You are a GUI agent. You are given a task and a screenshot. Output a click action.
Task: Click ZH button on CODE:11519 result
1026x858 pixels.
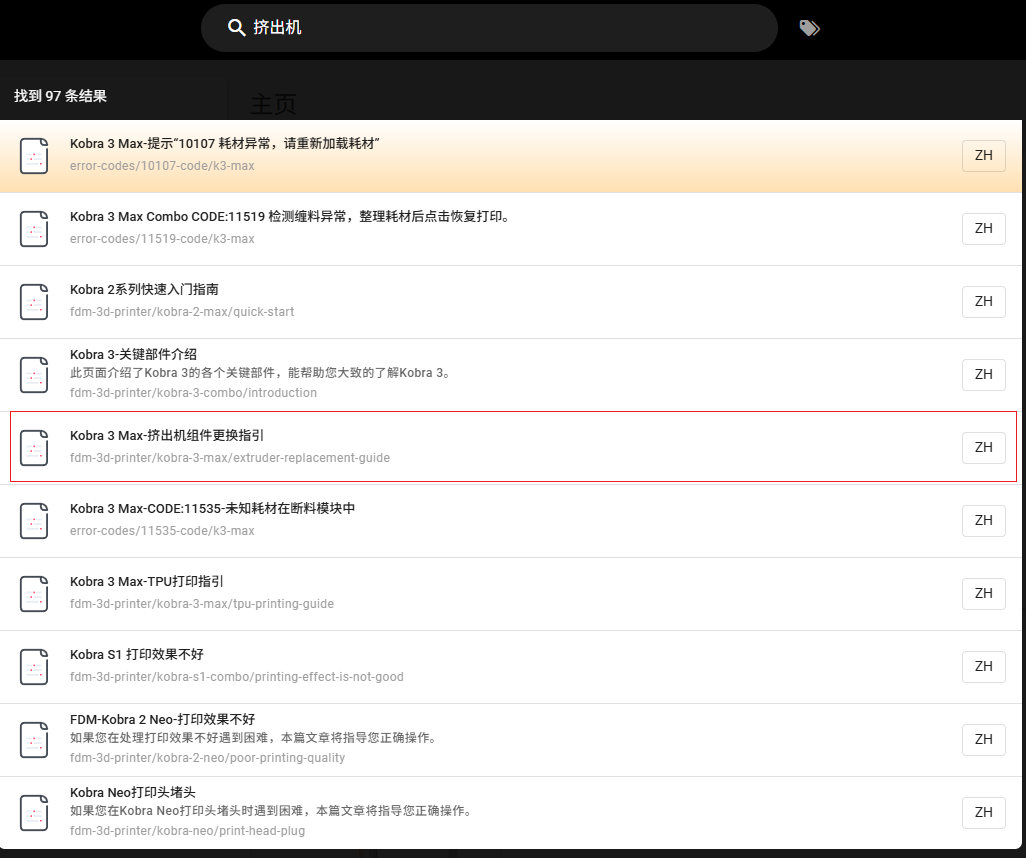(x=983, y=228)
